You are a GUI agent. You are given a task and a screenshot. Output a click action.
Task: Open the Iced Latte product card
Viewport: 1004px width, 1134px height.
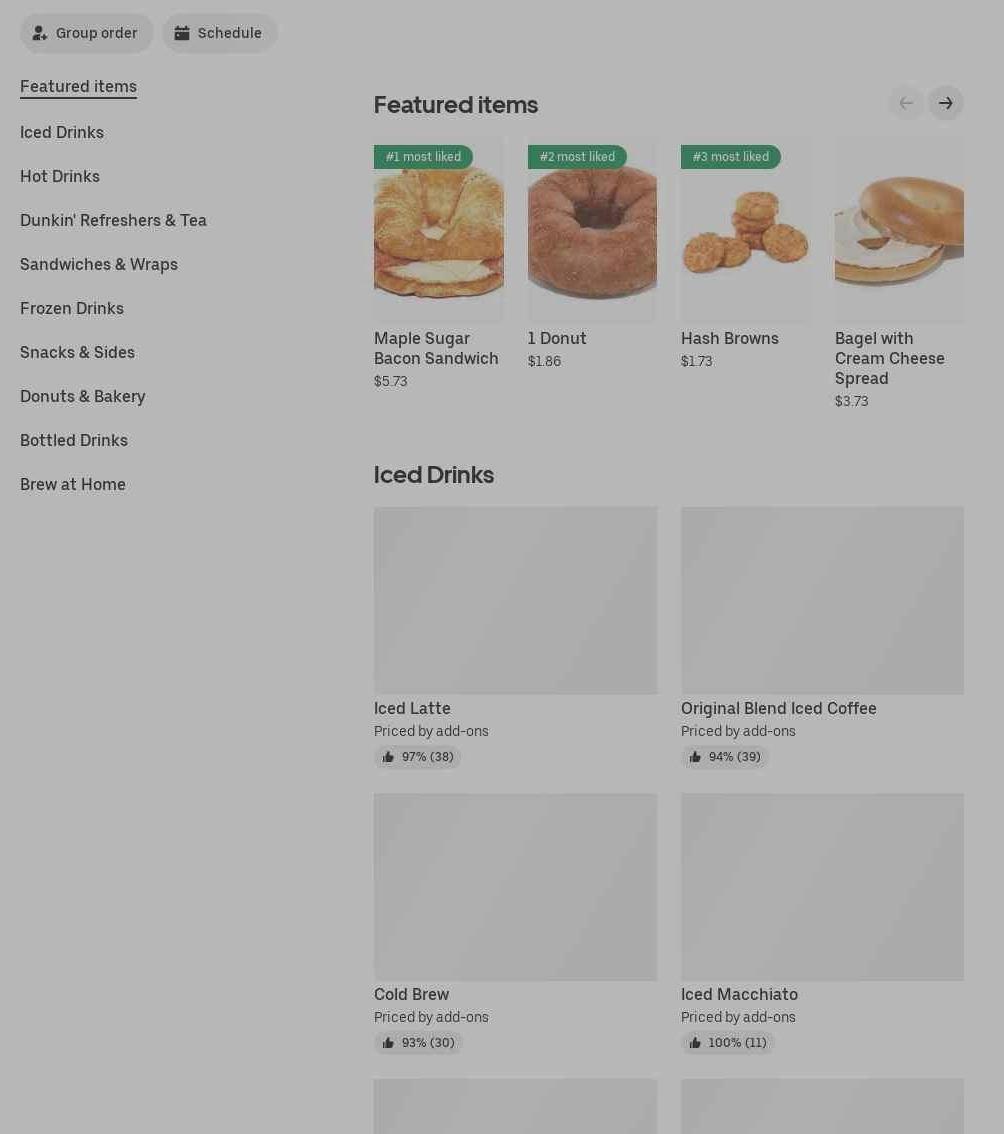[x=516, y=637]
